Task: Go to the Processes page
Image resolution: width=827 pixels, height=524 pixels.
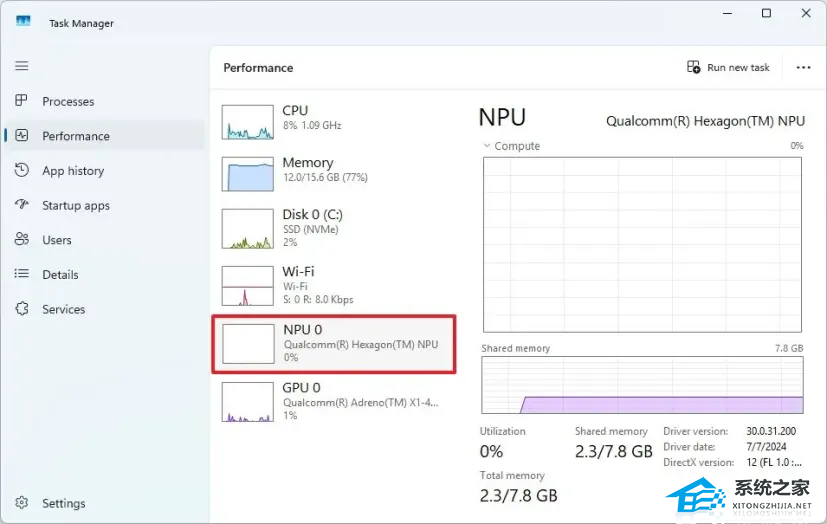Action: (104, 101)
